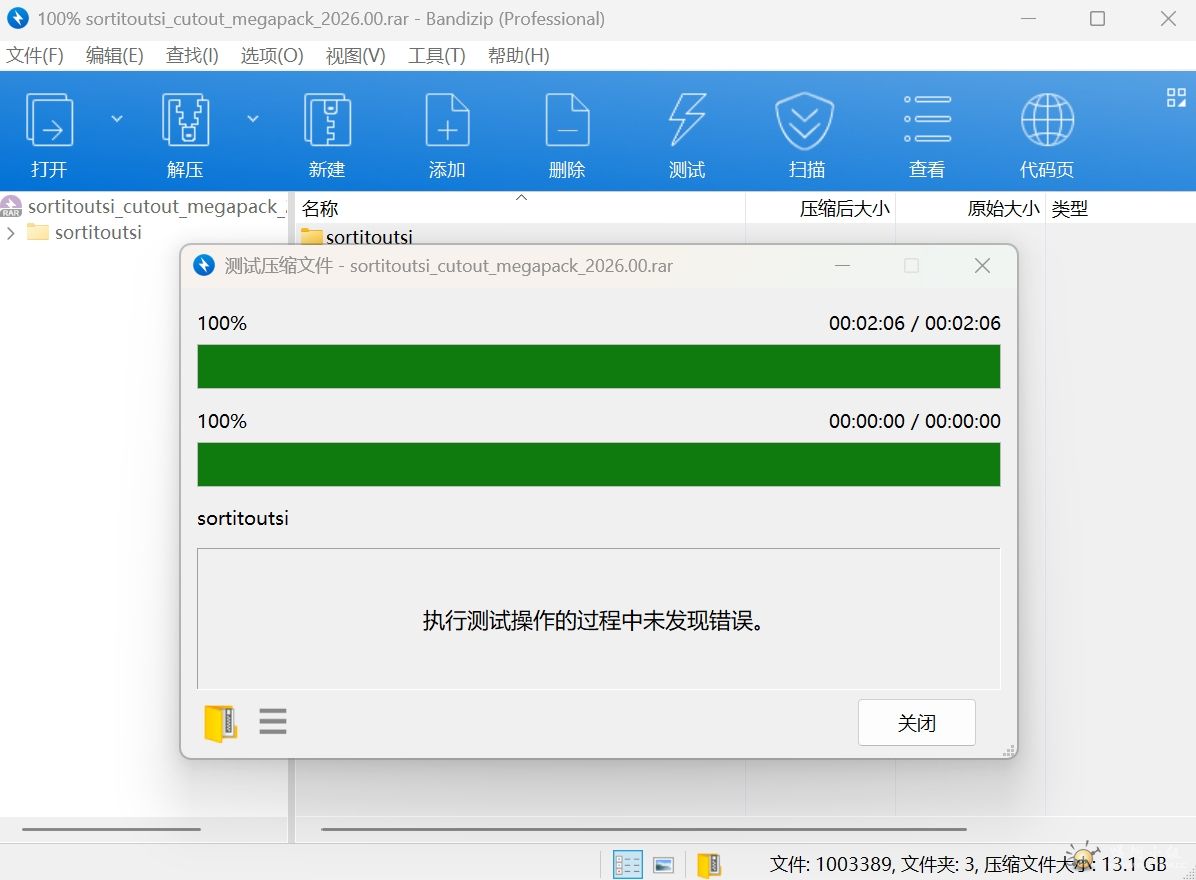Switch to details view in status bar
The image size is (1196, 880).
pos(627,865)
